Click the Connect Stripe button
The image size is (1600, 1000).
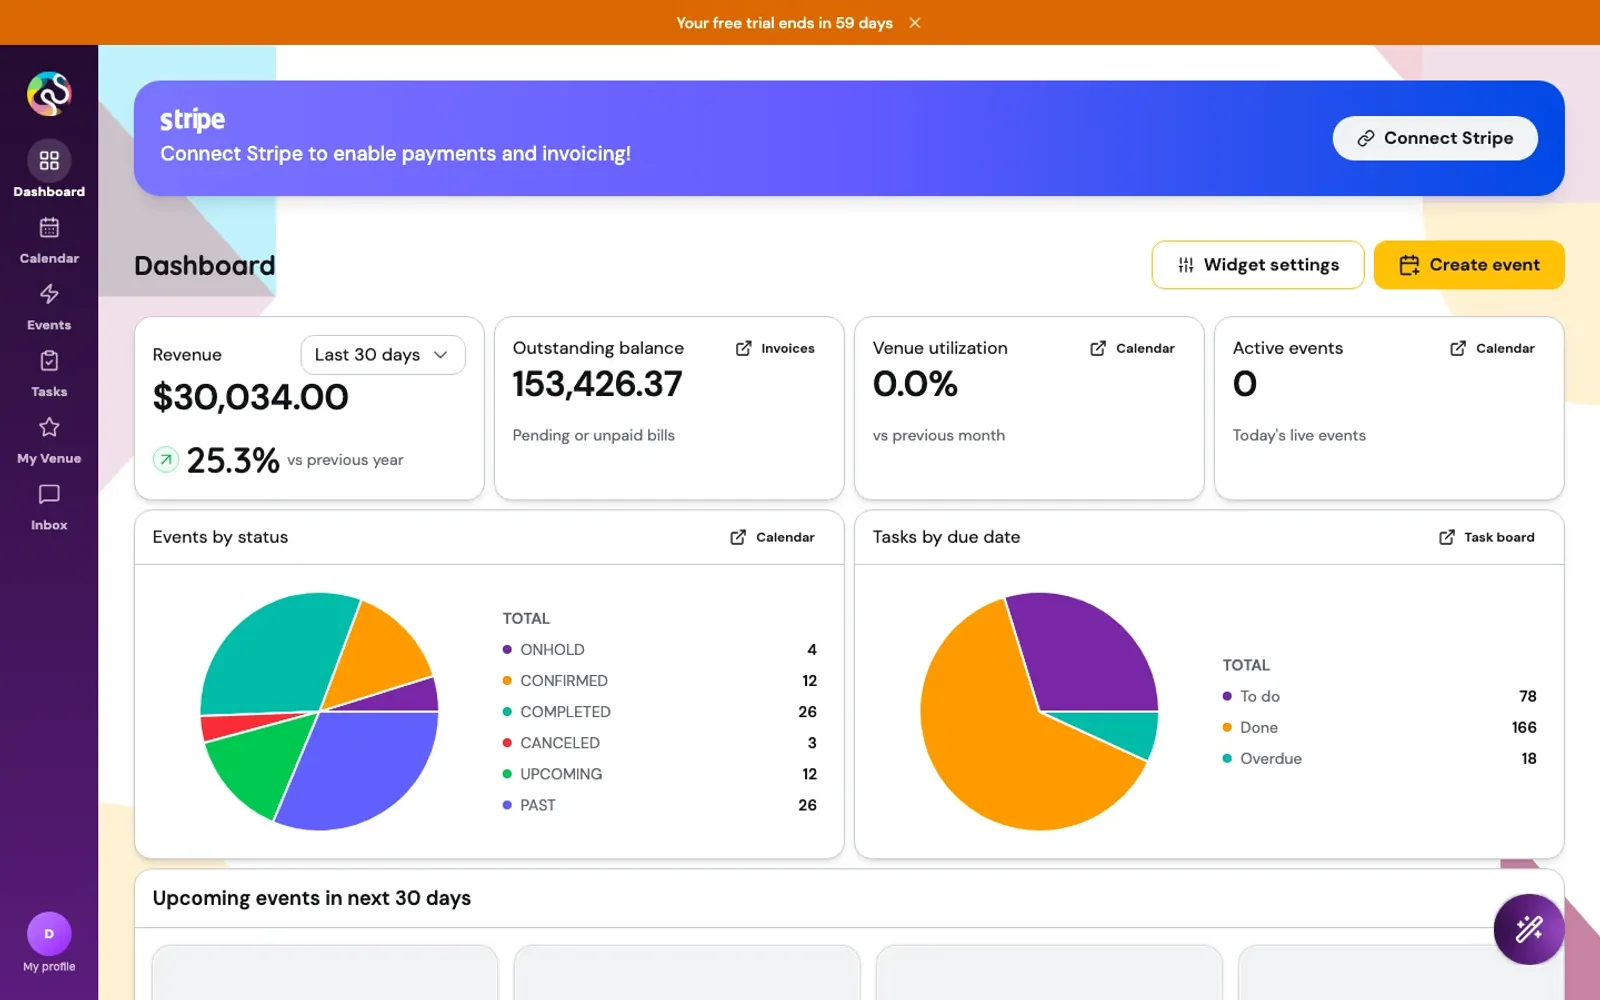tap(1435, 138)
